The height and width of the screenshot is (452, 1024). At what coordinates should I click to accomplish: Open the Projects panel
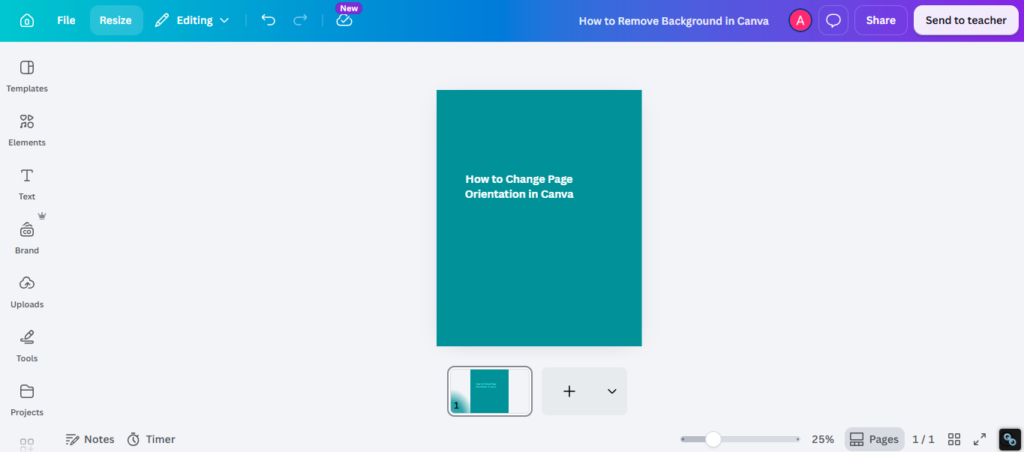(27, 400)
